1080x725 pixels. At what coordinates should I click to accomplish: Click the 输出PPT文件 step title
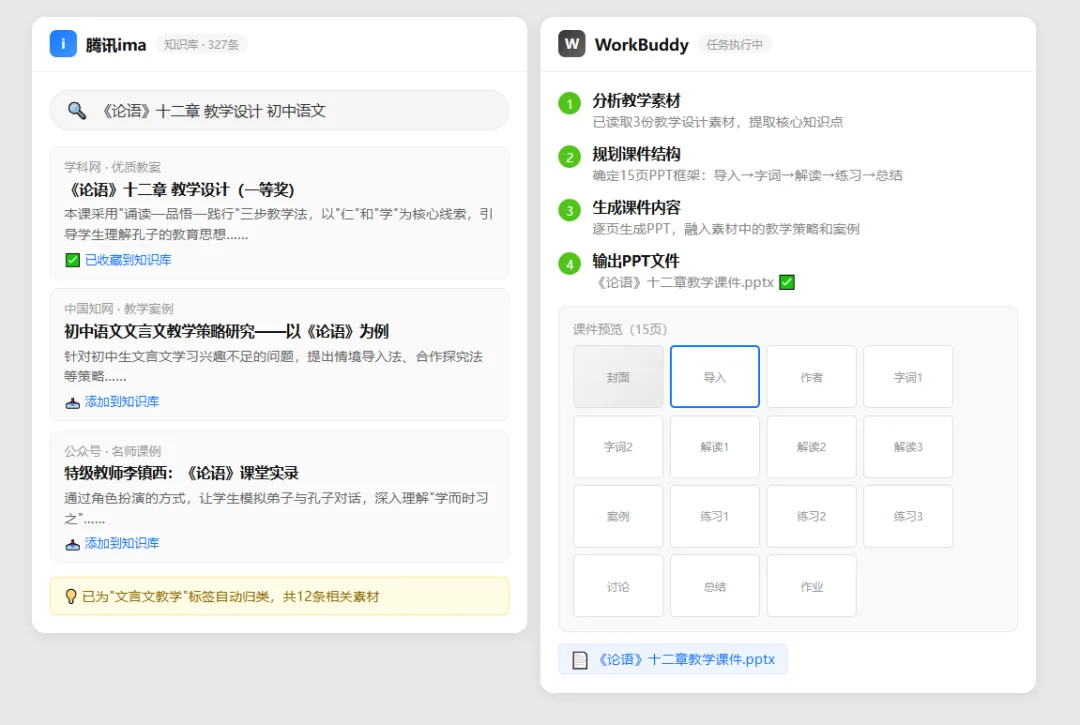[636, 261]
